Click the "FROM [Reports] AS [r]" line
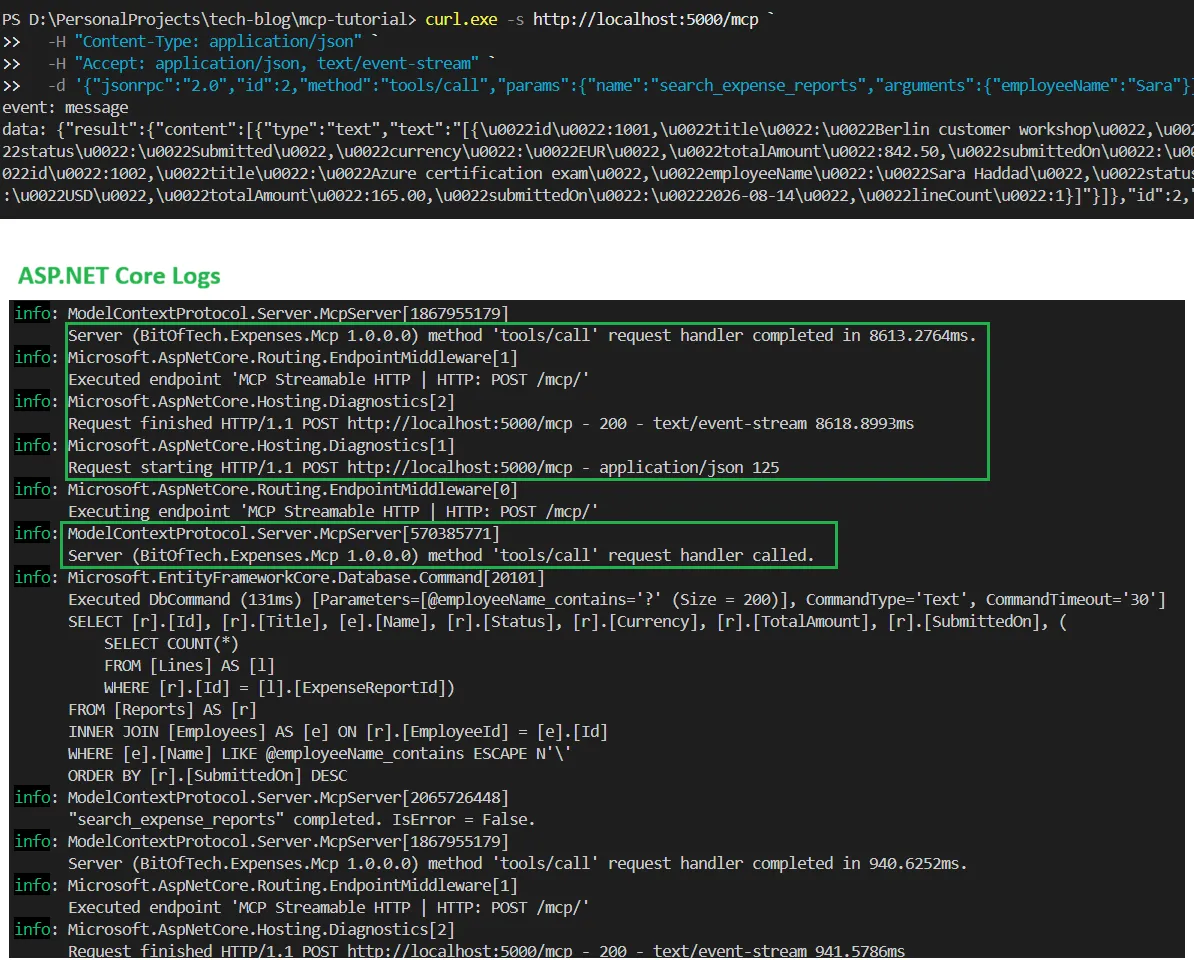1194x960 pixels. 162,710
